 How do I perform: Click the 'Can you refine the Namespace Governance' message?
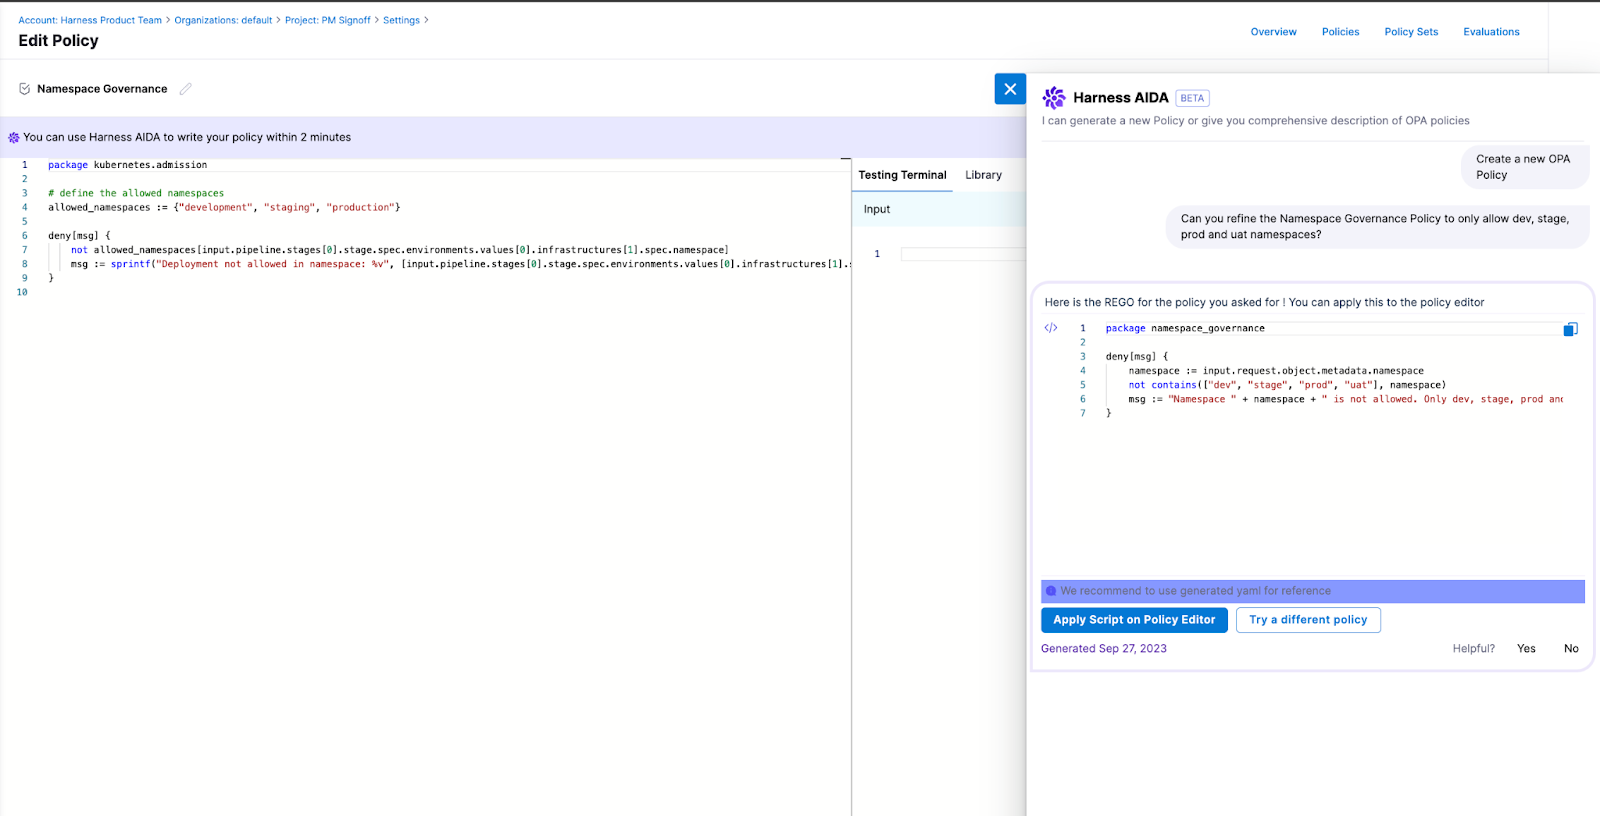pos(1377,227)
